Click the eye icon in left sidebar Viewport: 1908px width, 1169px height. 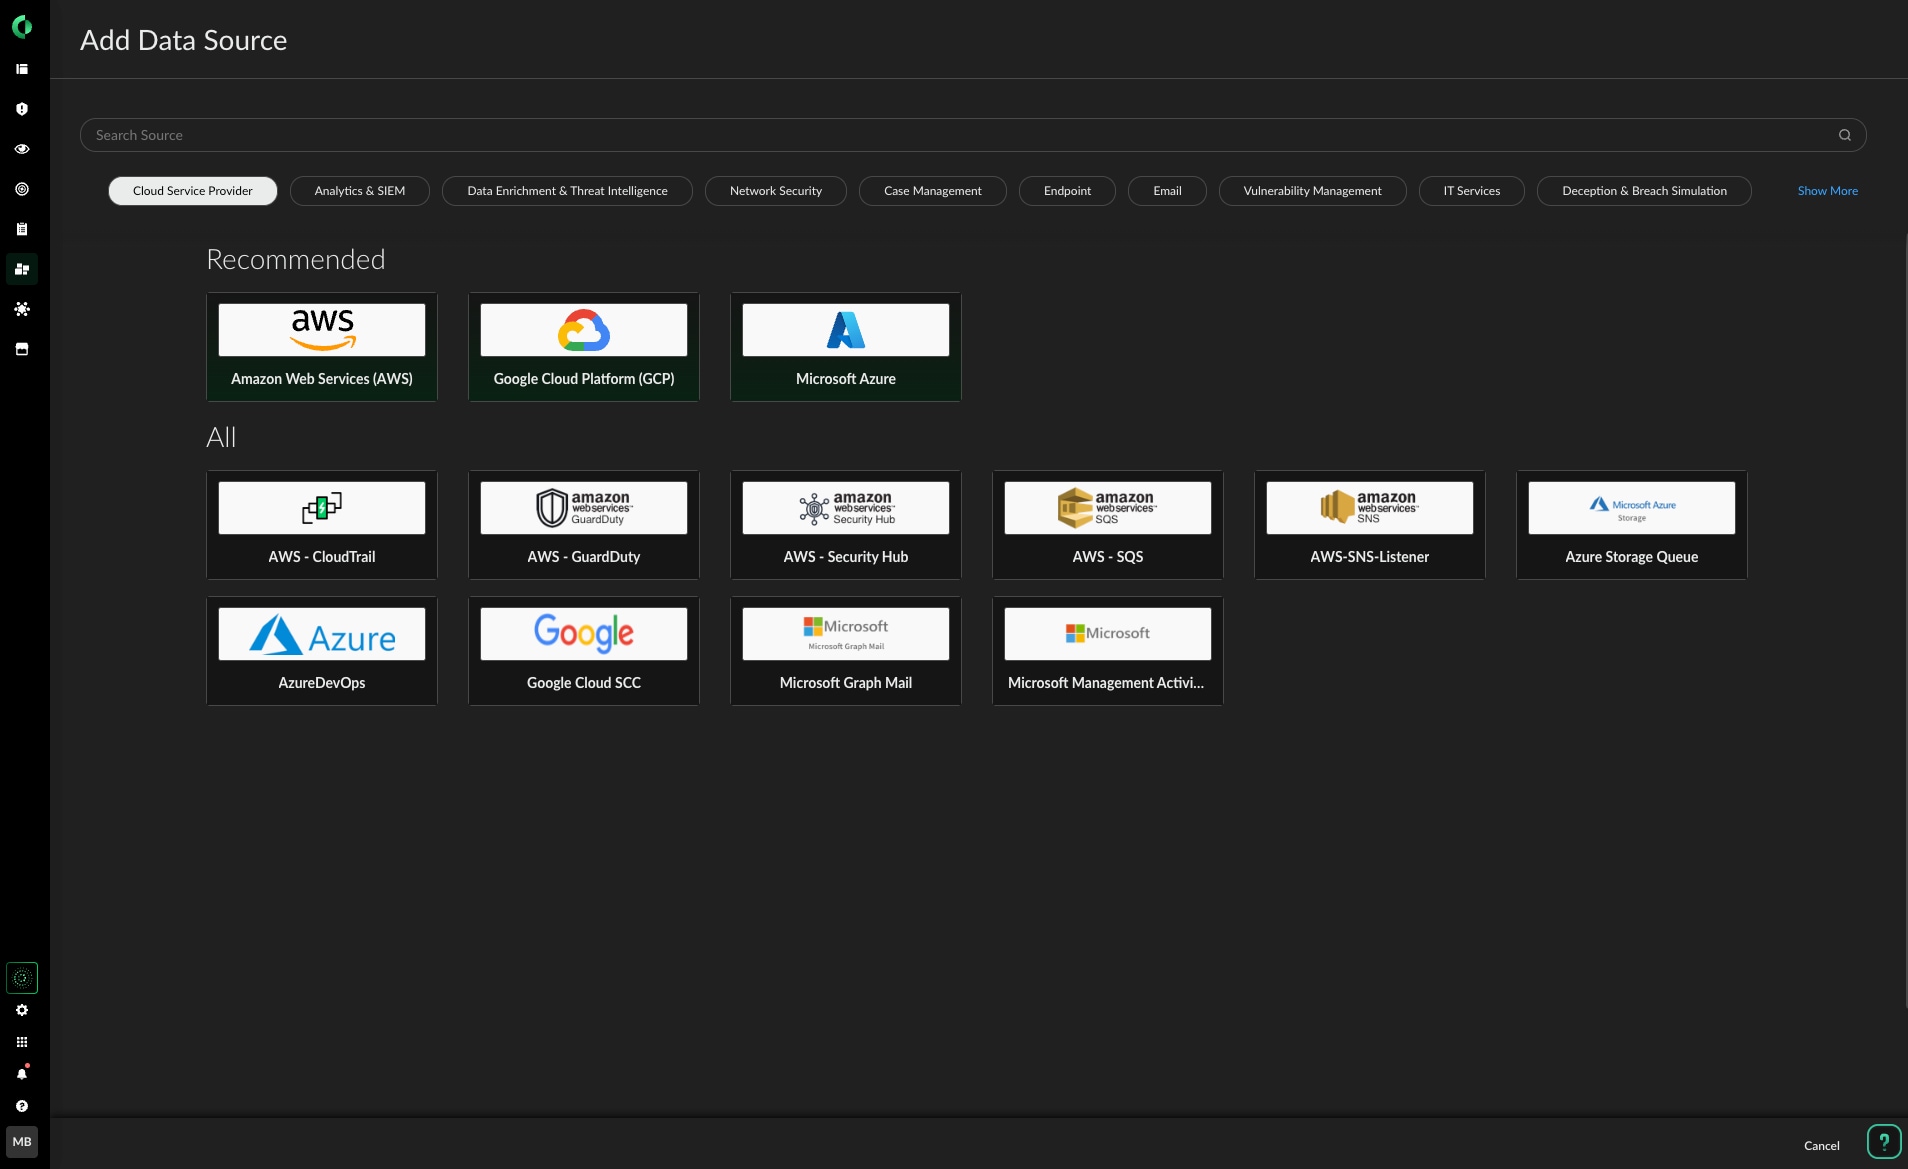pos(22,149)
